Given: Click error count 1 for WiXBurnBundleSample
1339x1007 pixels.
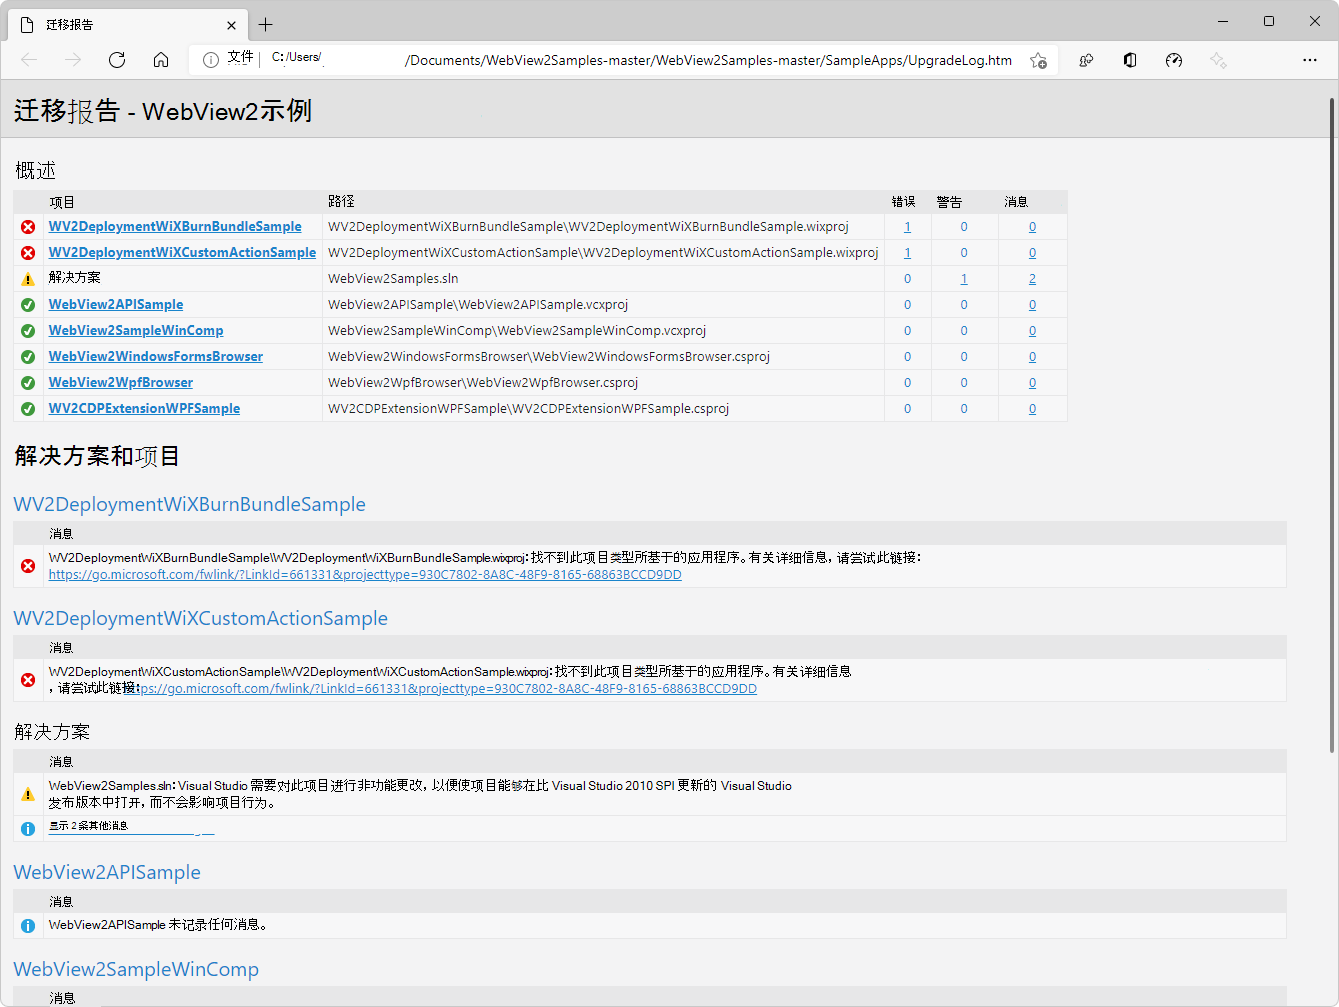Looking at the screenshot, I should [907, 226].
